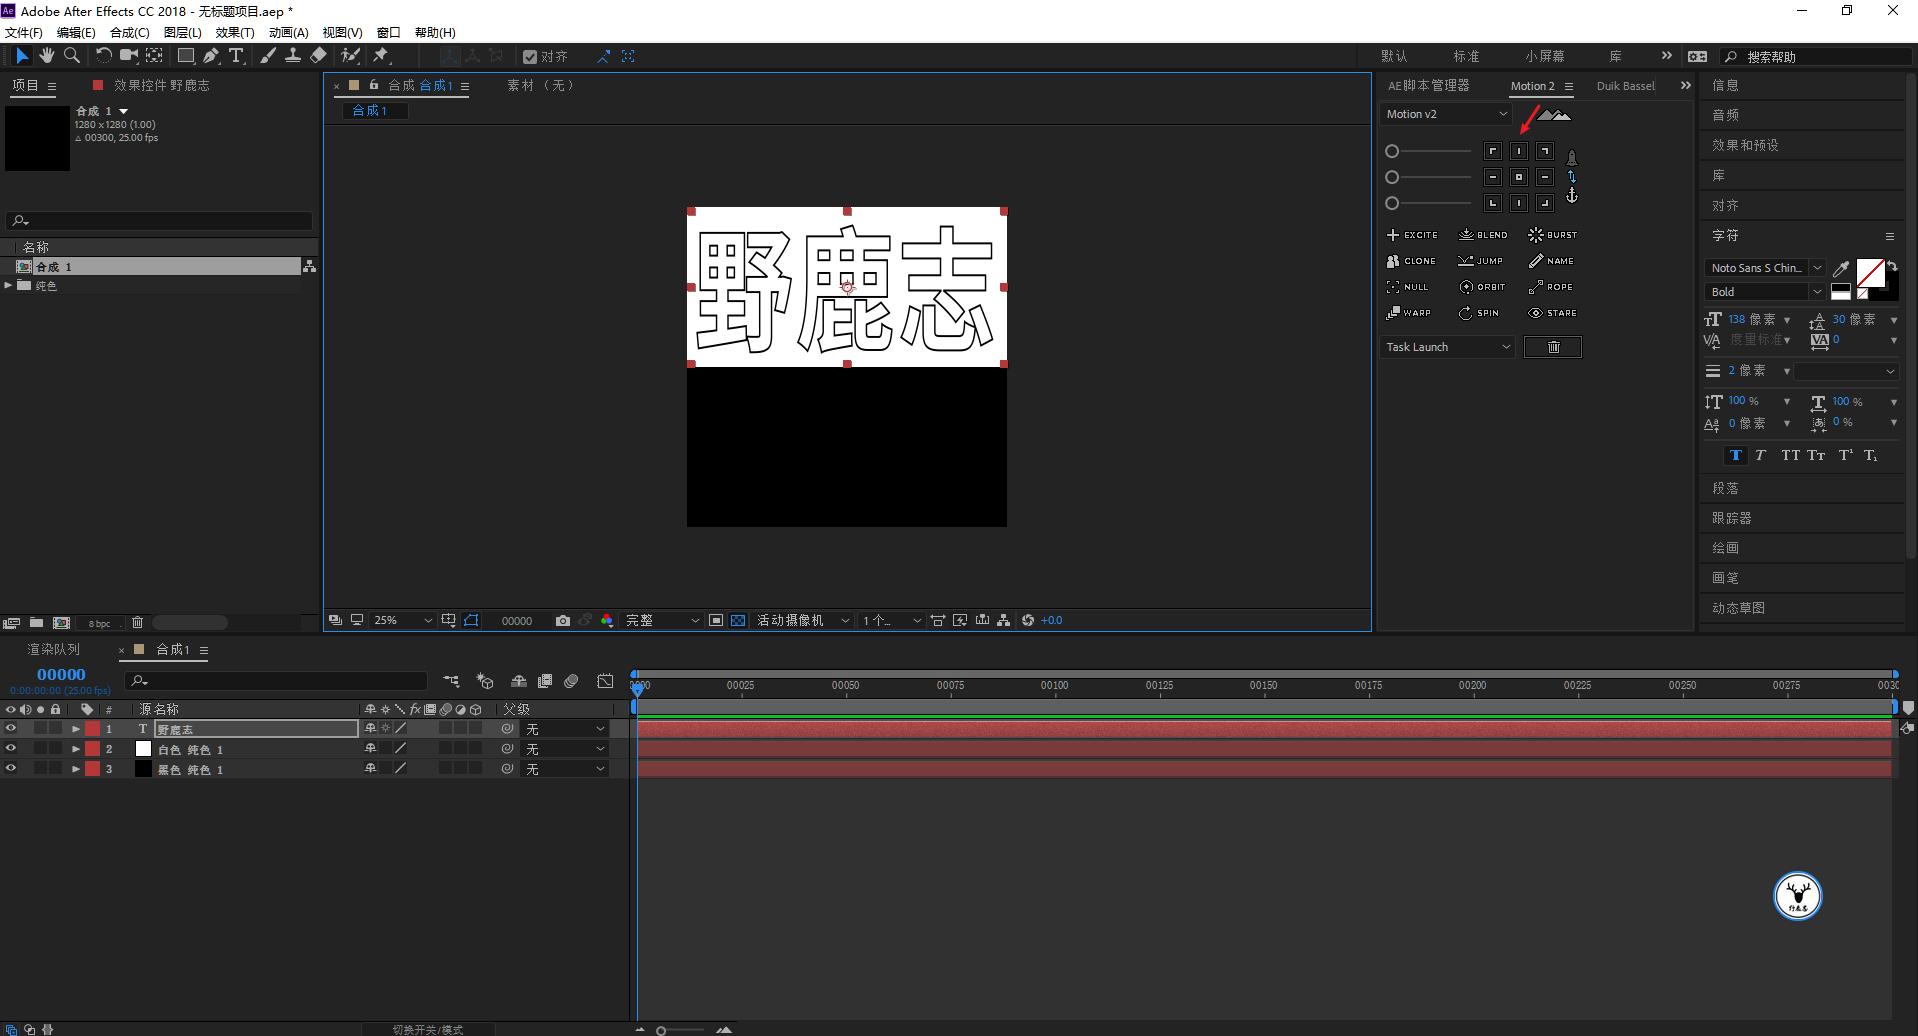The height and width of the screenshot is (1036, 1918).
Task: Select the Horizontal Type tool
Action: pyautogui.click(x=236, y=55)
